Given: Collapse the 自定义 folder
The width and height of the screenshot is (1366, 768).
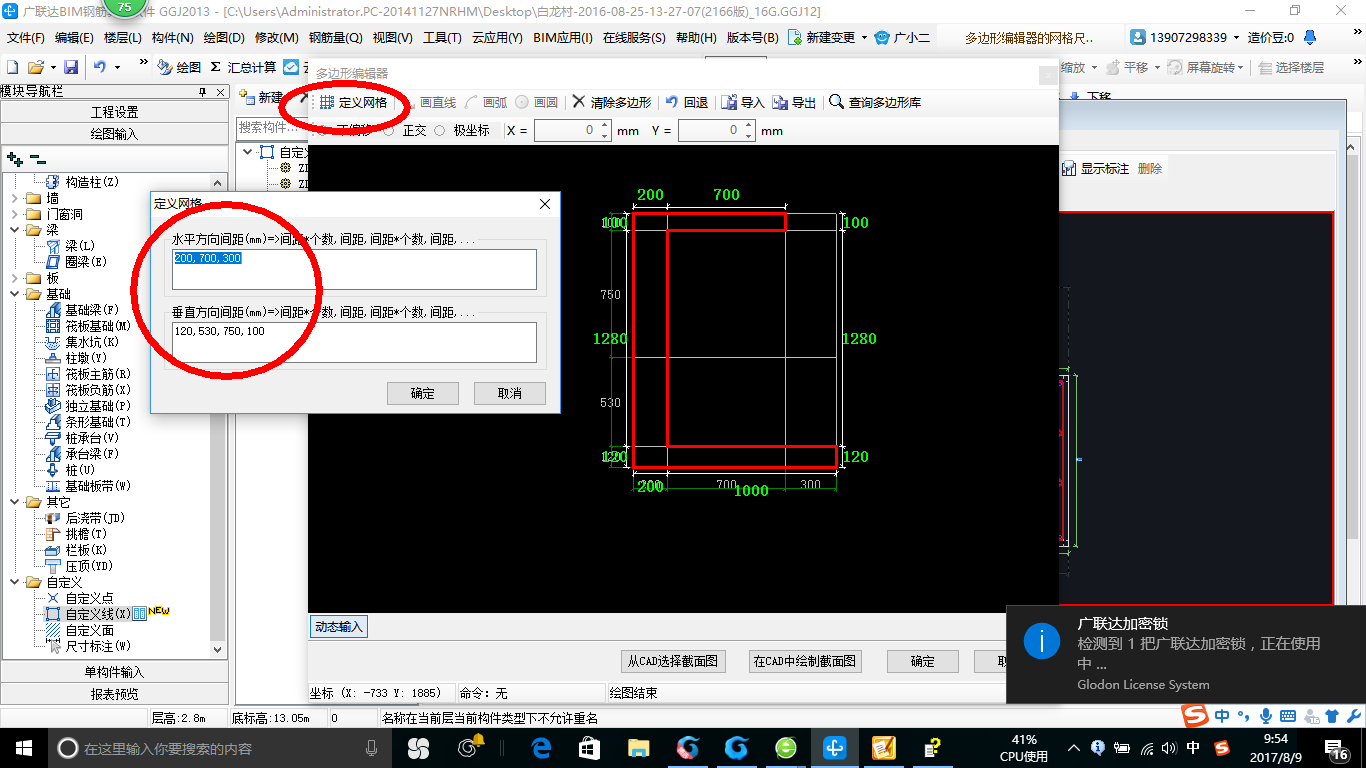Looking at the screenshot, I should pos(14,582).
